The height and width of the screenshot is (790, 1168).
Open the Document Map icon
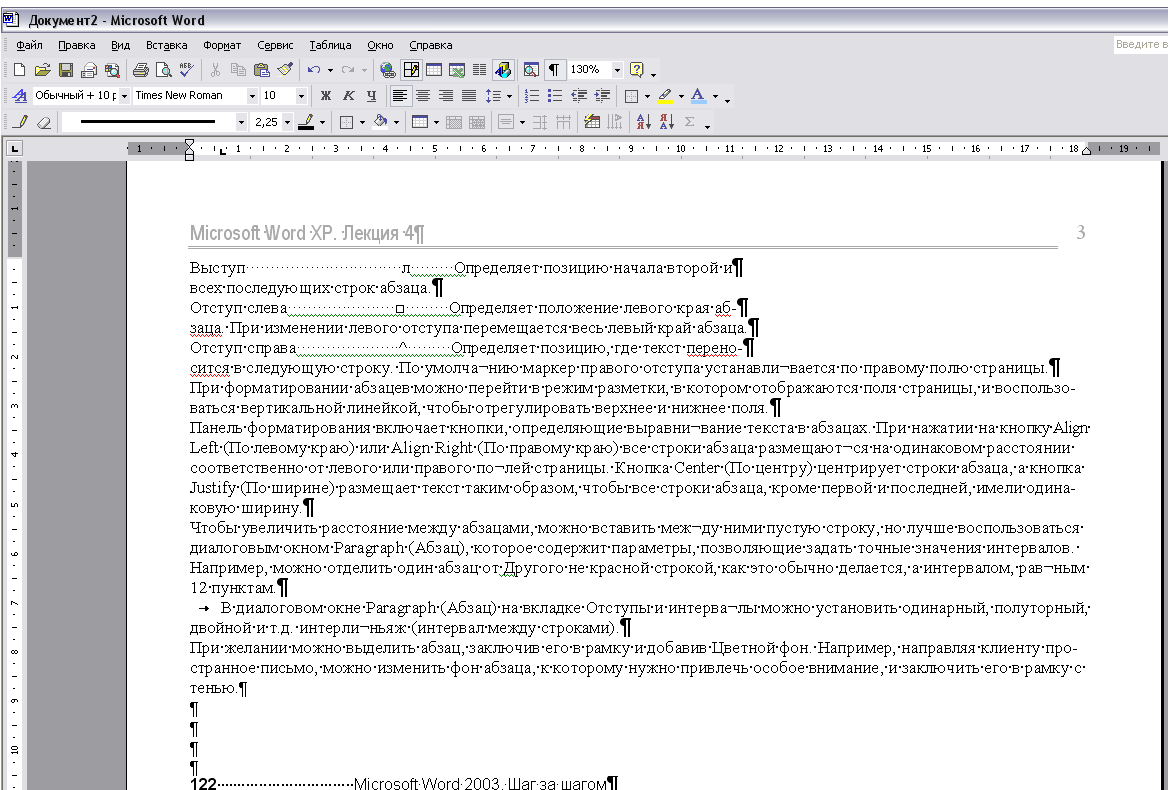point(530,70)
